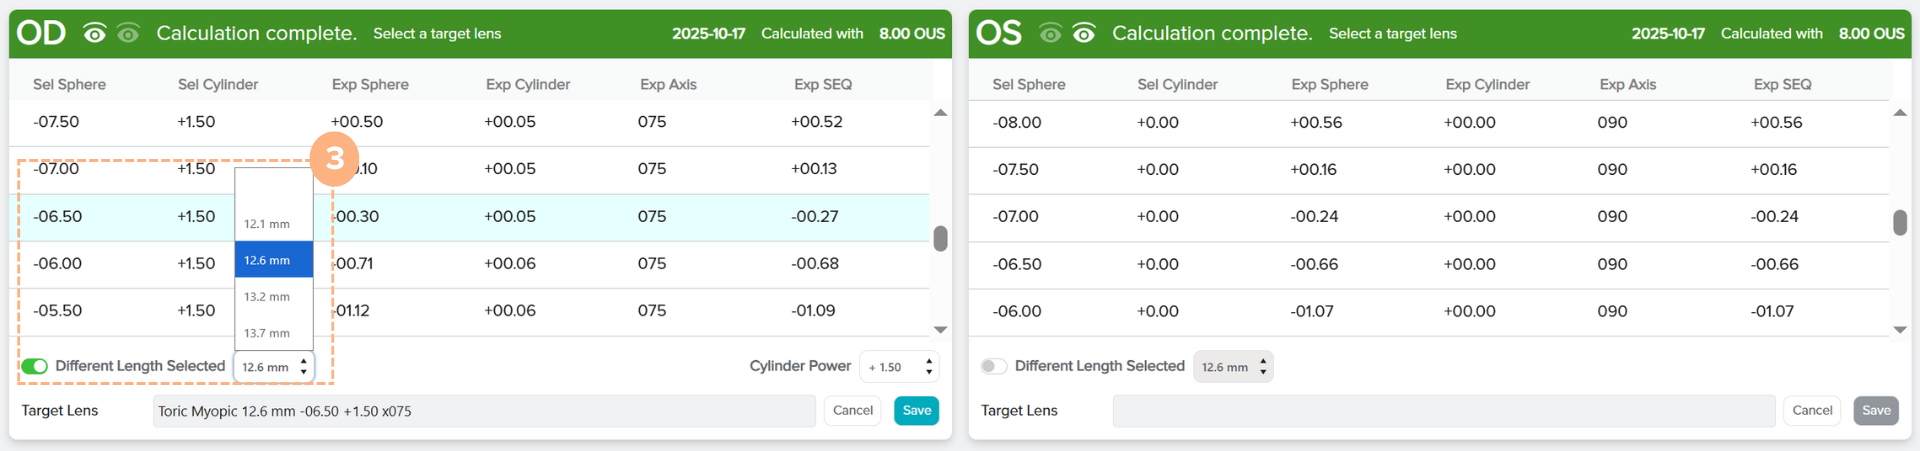Select the OS row with Sel Sphere -07.00
The width and height of the screenshot is (1920, 451).
click(x=1430, y=217)
